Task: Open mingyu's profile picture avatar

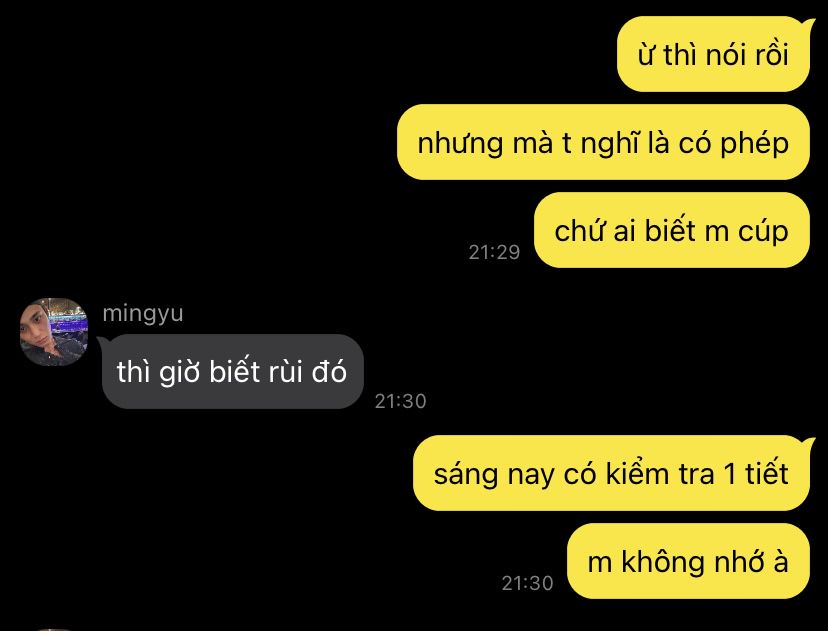Action: pos(53,332)
